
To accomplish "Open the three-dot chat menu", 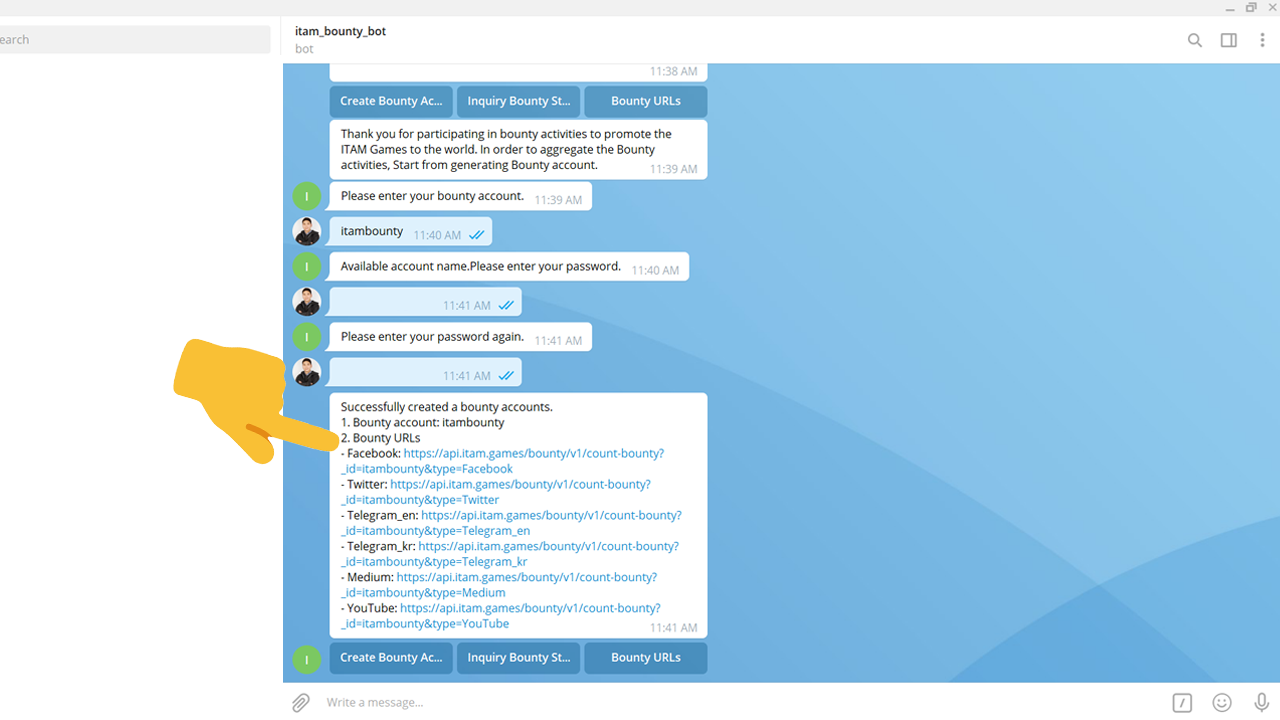I will pyautogui.click(x=1262, y=40).
